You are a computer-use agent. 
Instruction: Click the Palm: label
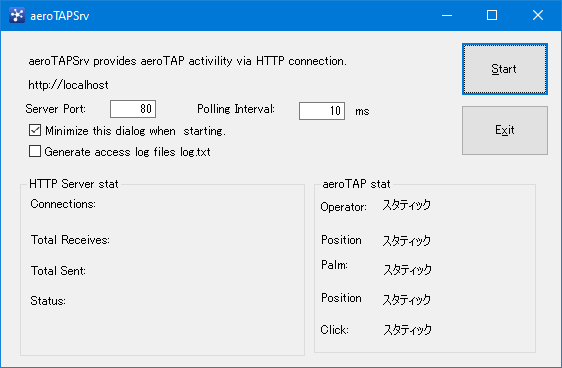(334, 265)
